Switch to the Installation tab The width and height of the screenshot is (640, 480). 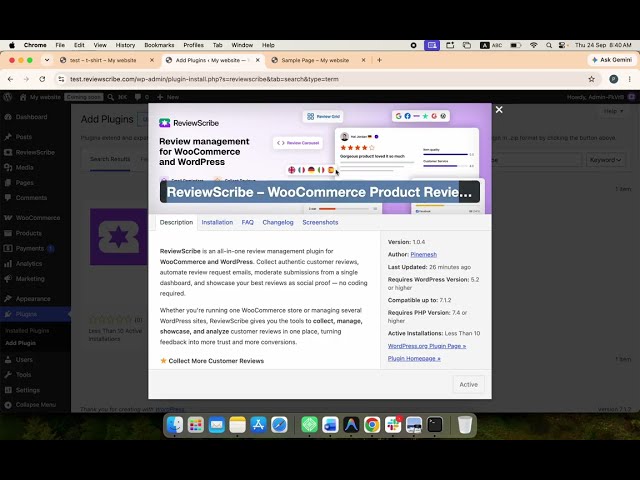(x=217, y=222)
